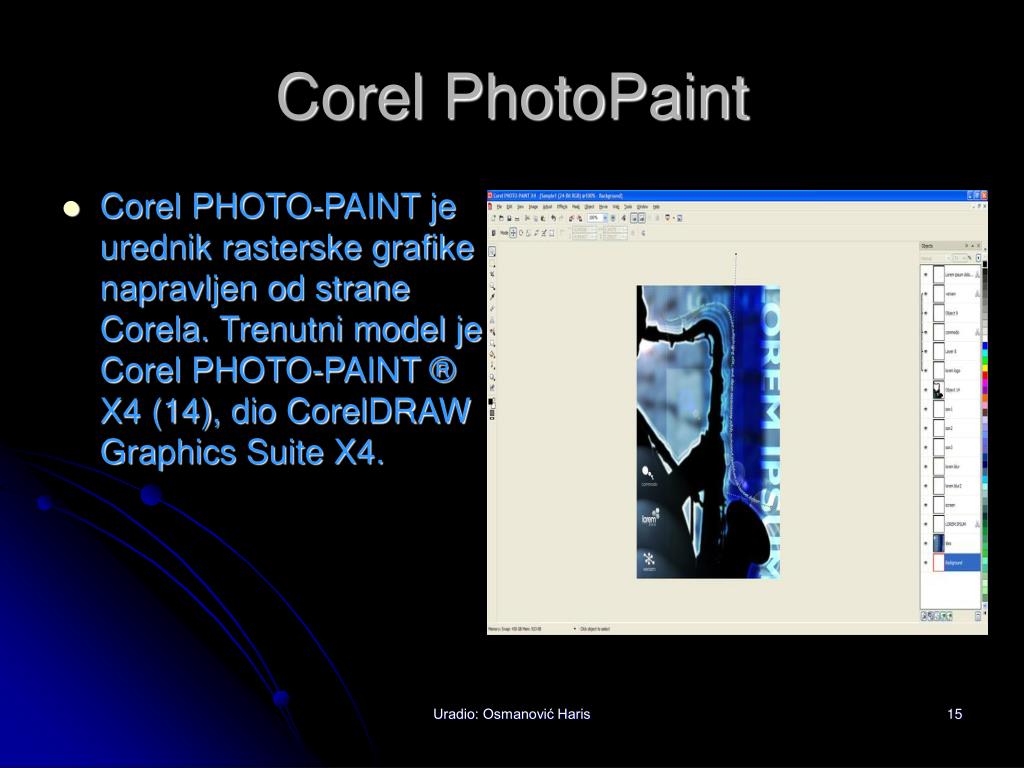
Task: Select the Zoom magnifier tool
Action: (492, 286)
